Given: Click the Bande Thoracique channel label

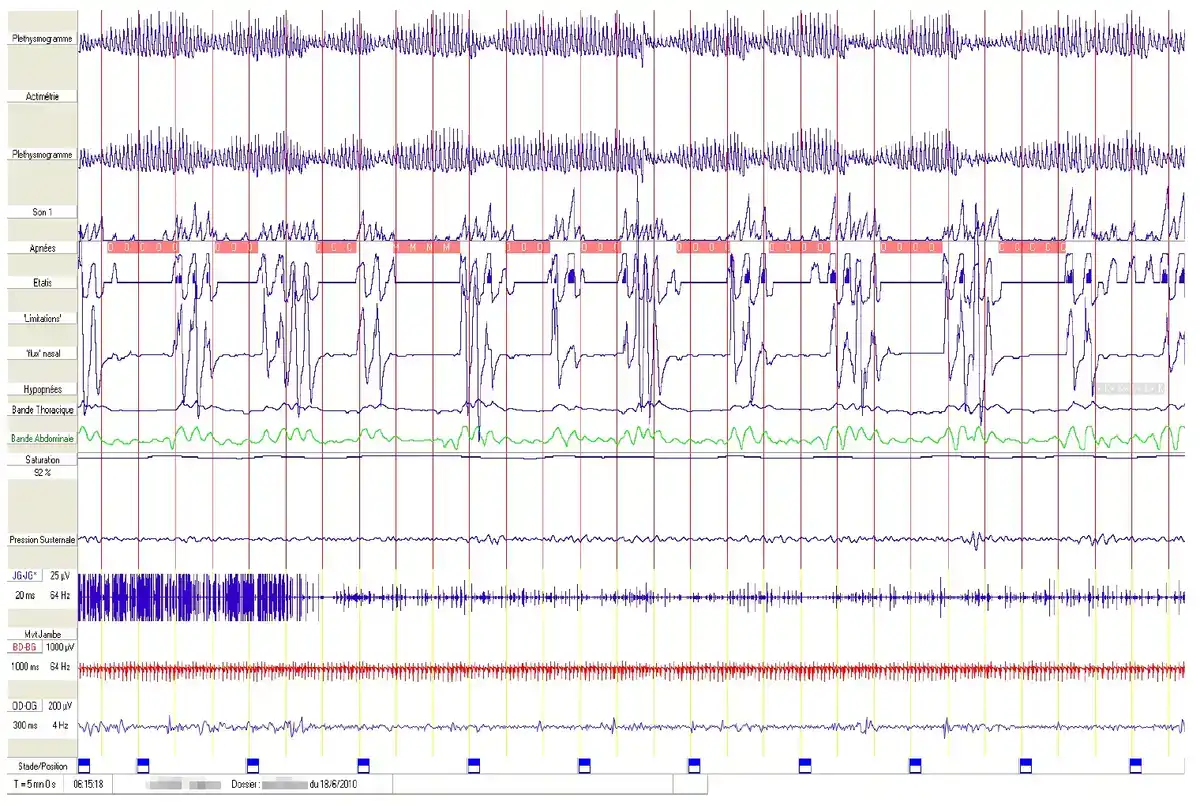Looking at the screenshot, I should point(41,410).
